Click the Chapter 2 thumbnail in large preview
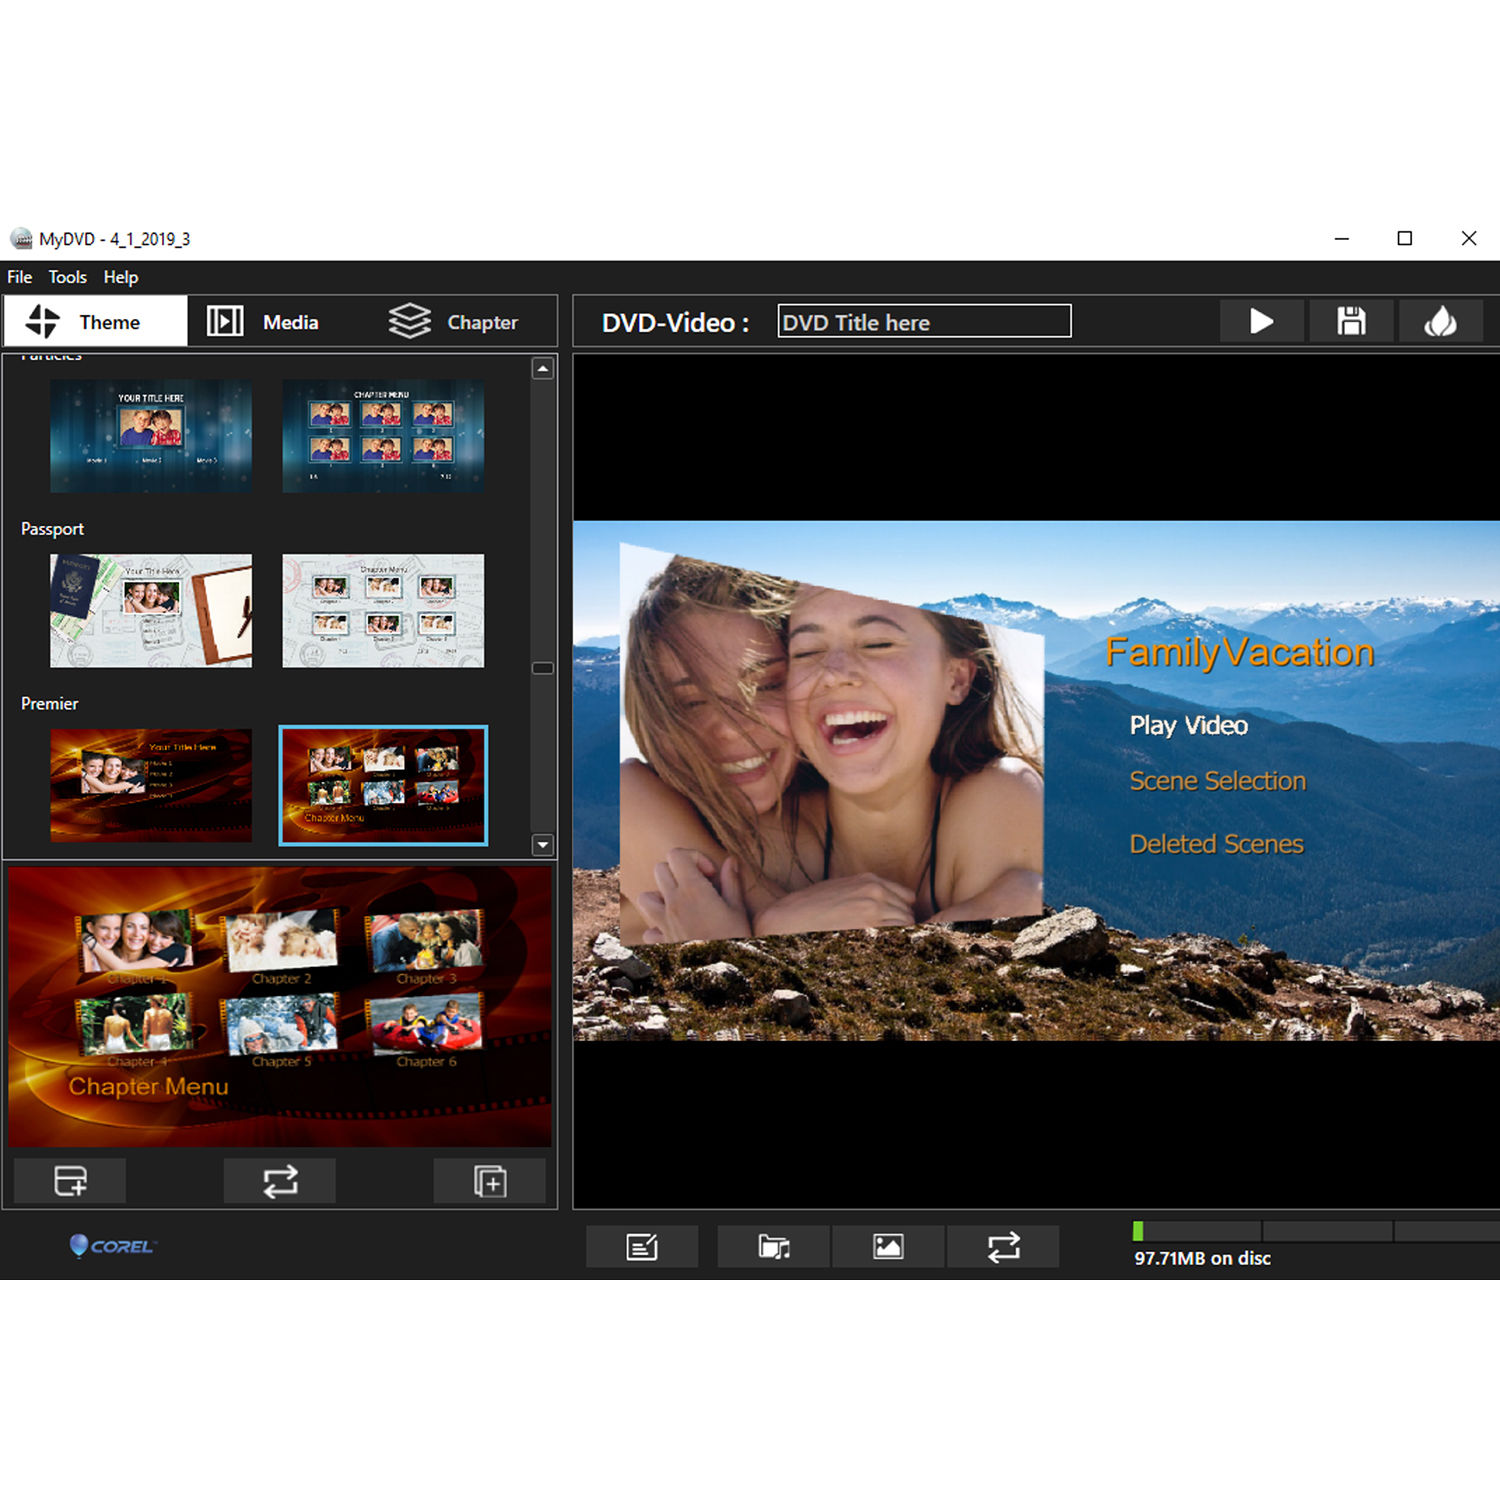Viewport: 1500px width, 1500px height. click(x=282, y=941)
